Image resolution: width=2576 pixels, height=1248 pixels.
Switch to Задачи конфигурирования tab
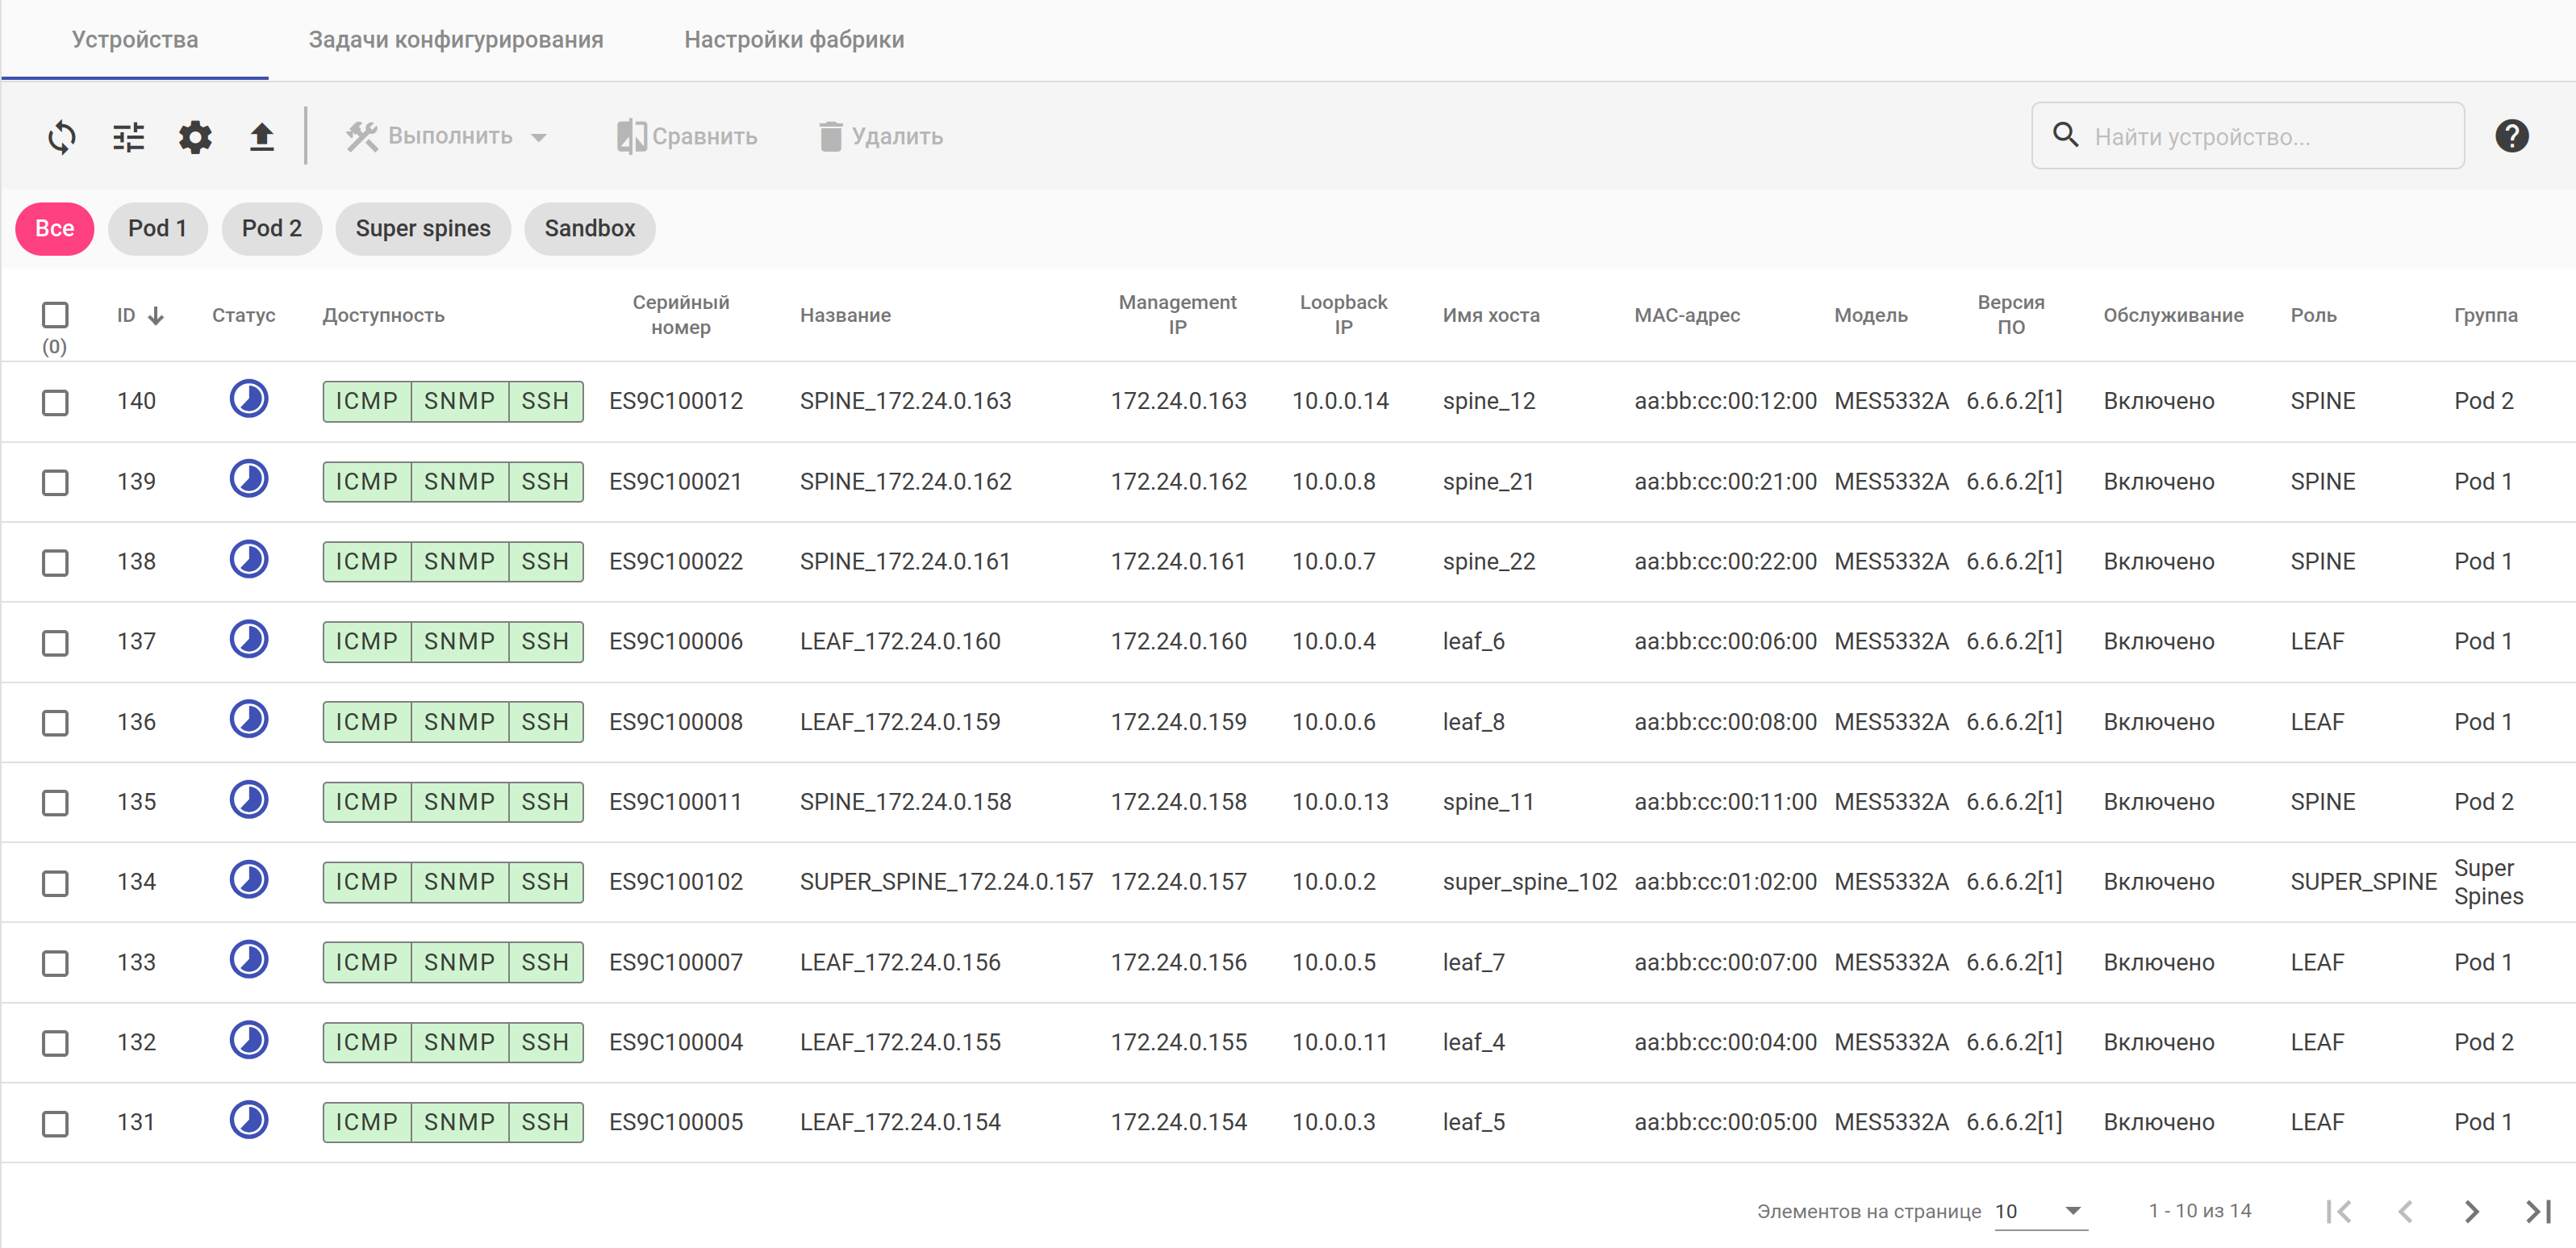click(456, 40)
